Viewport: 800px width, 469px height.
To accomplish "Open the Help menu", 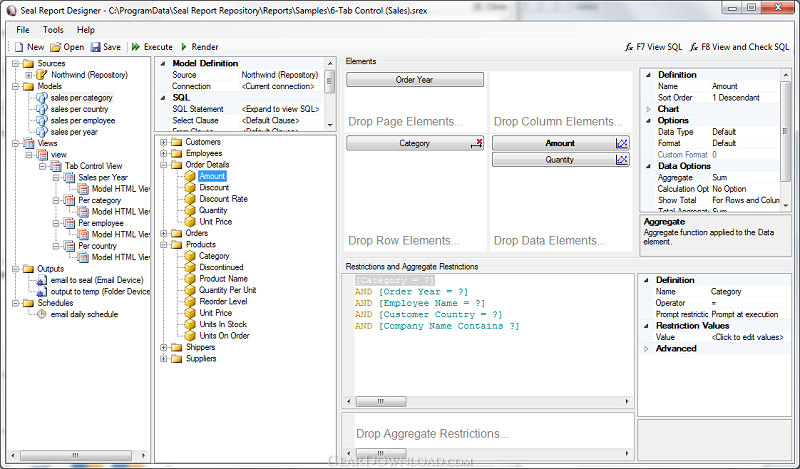I will tap(86, 30).
